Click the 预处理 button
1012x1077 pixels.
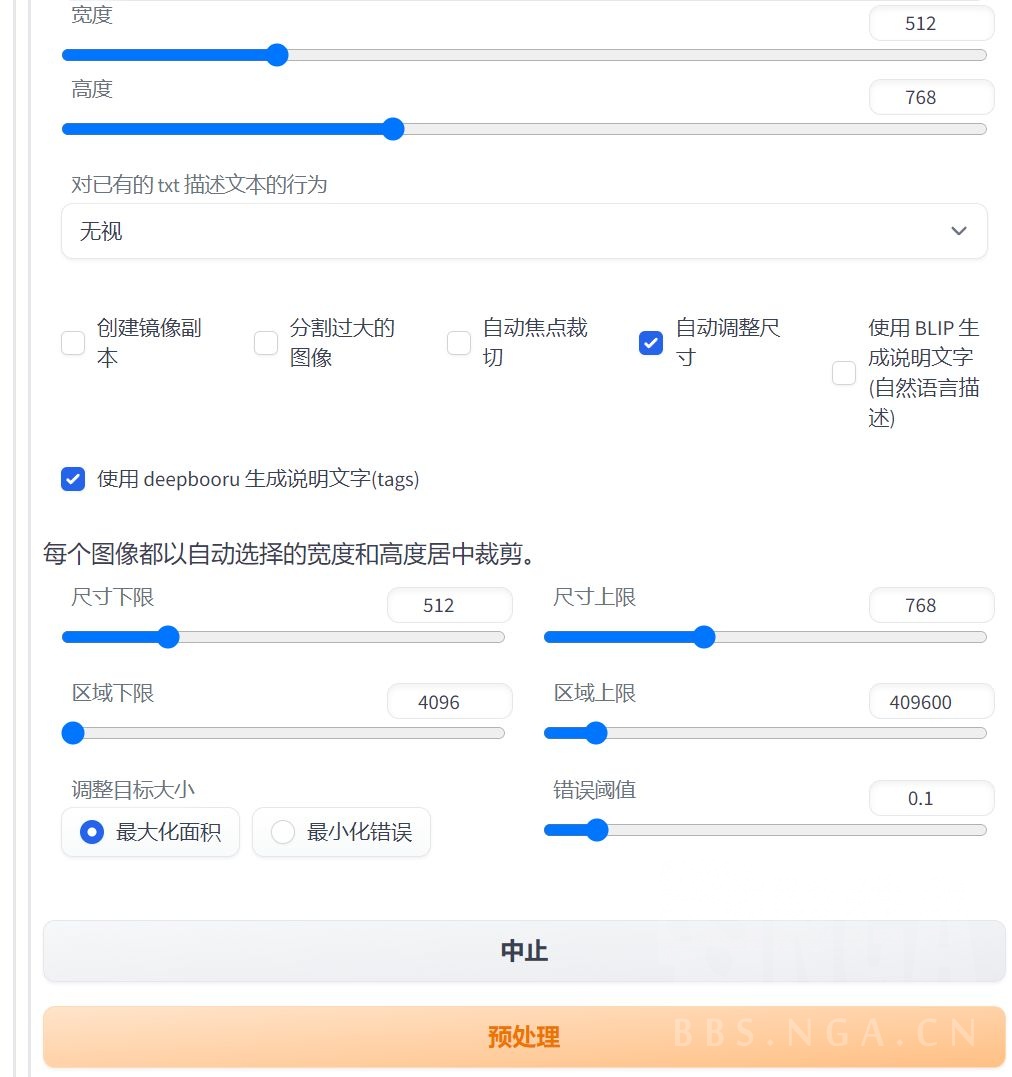524,1037
